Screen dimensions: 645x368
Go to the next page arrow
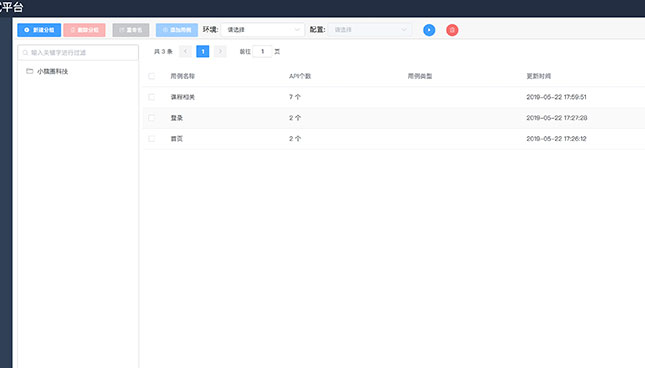[x=220, y=51]
